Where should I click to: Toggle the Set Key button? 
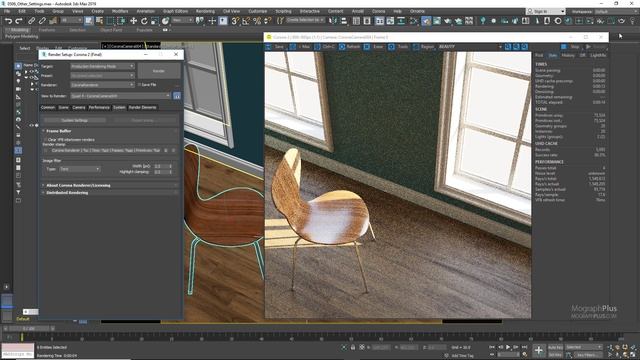(x=555, y=355)
